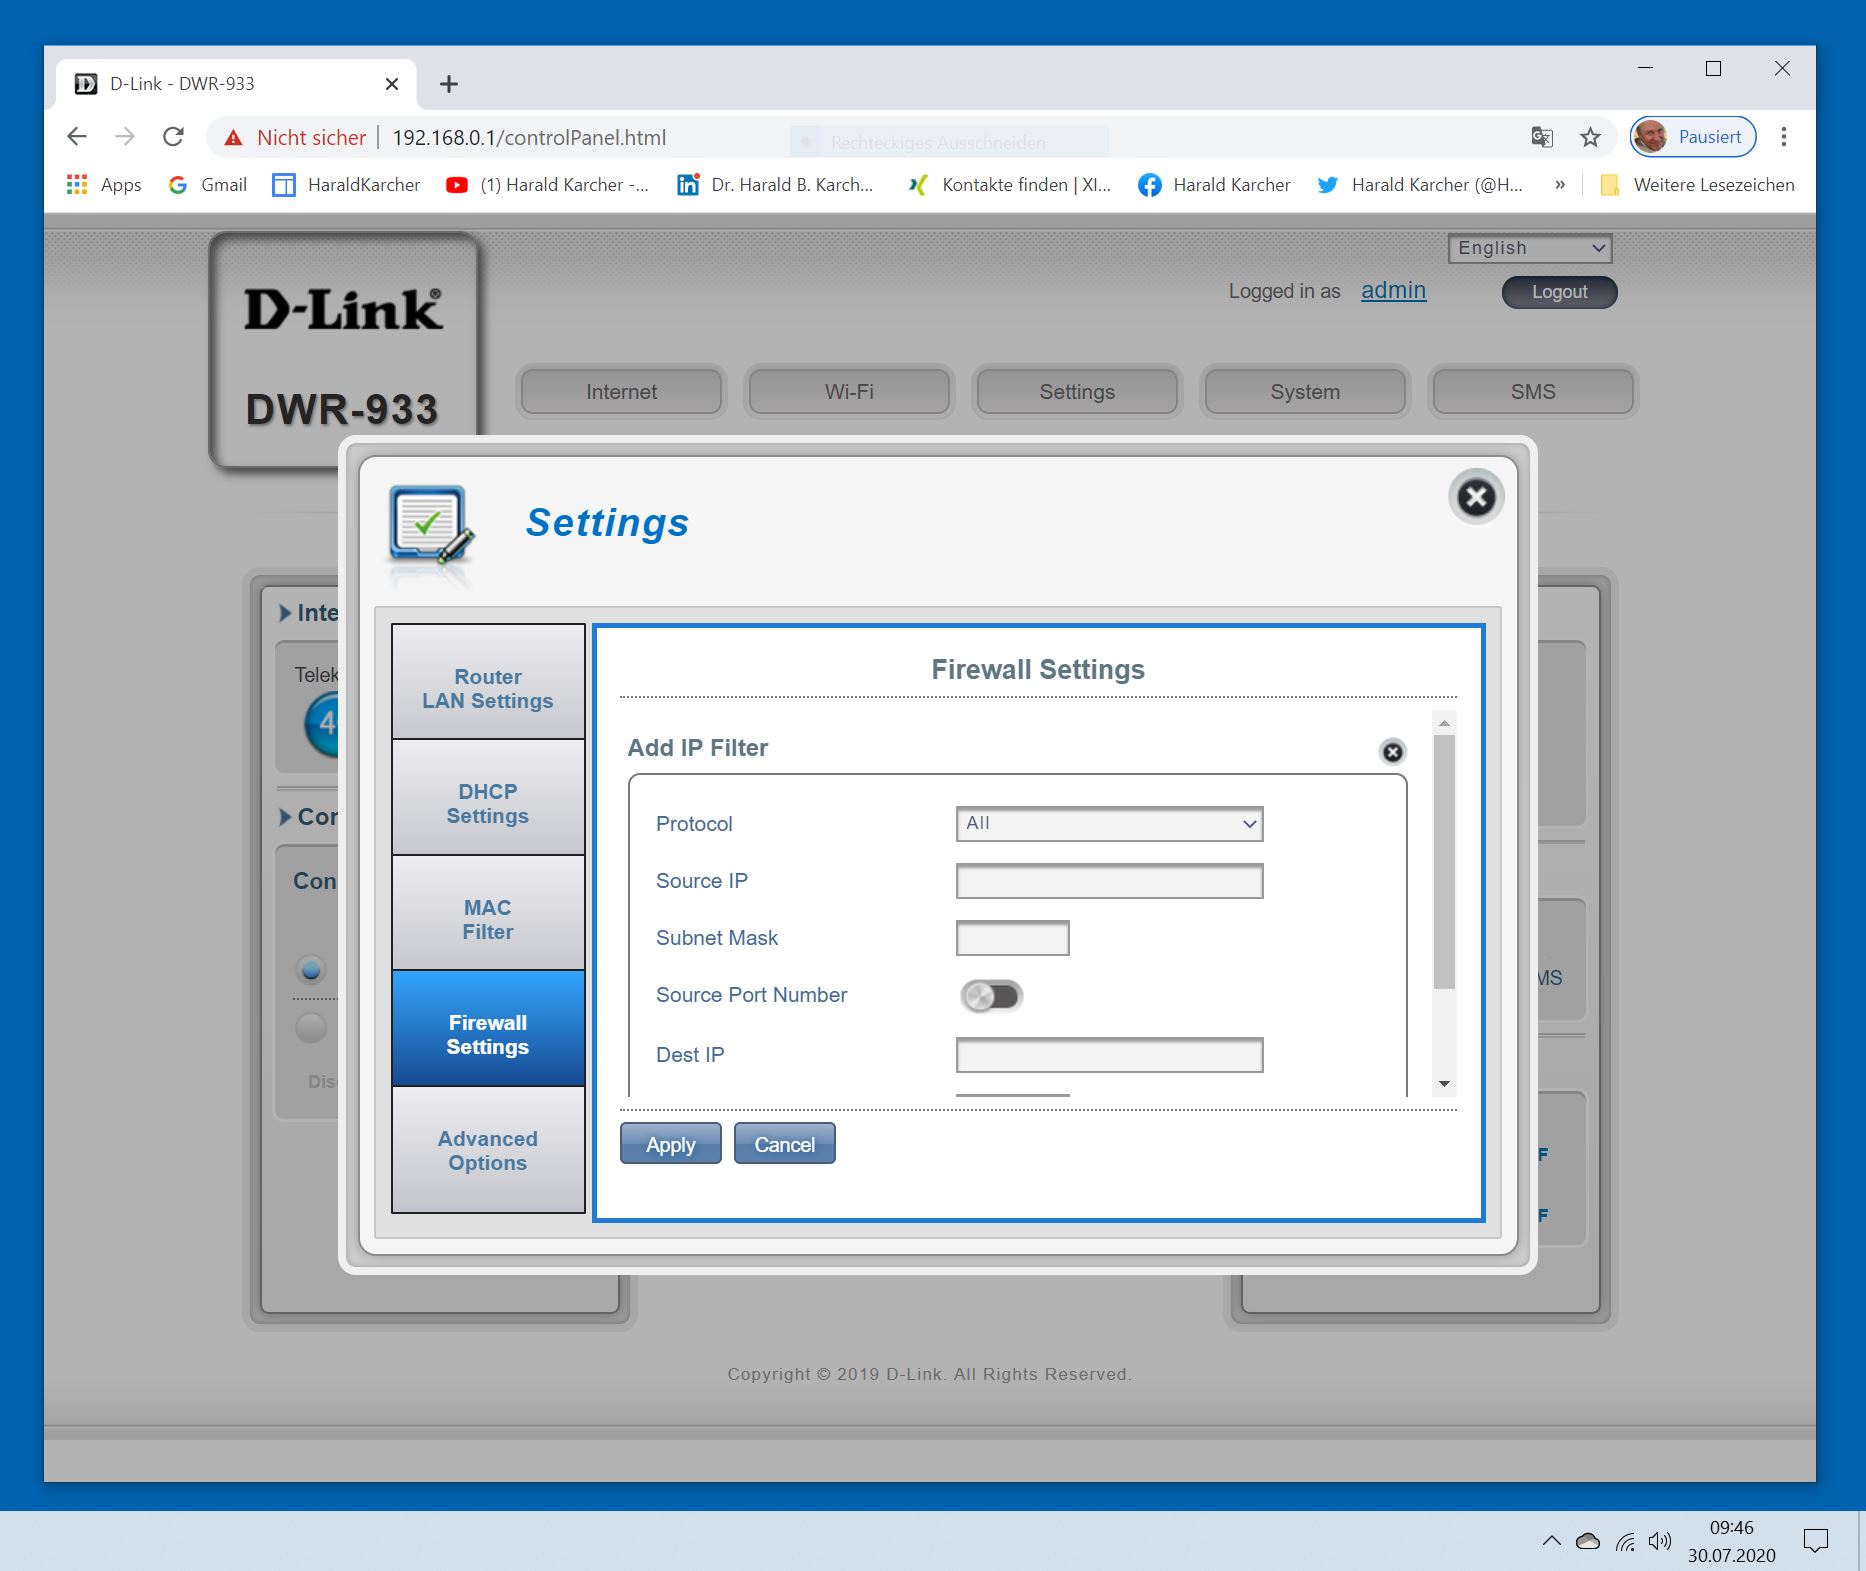Click the scrollbar down arrow

(1444, 1084)
